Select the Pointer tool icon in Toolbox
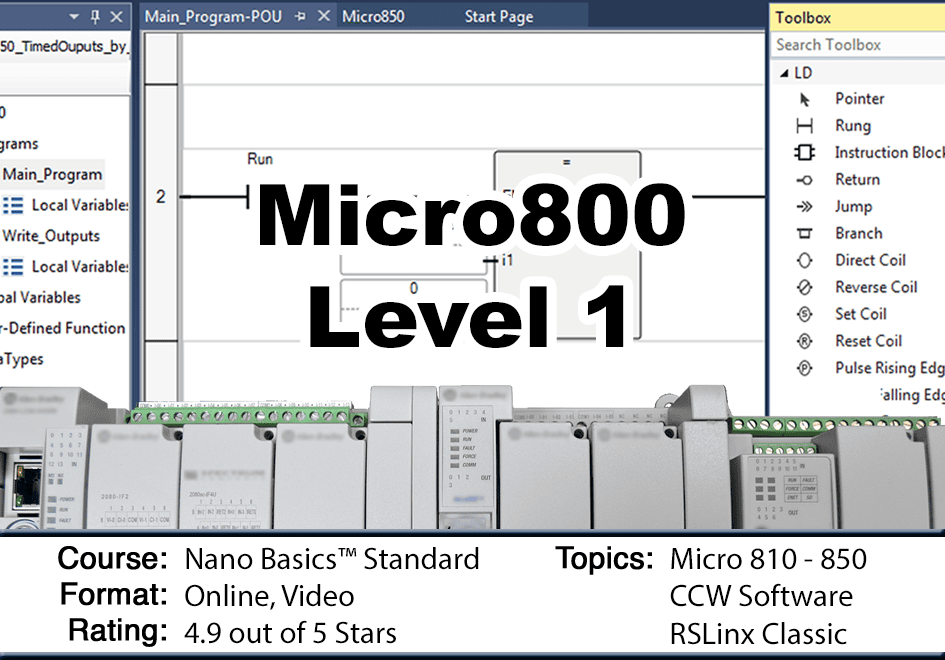The height and width of the screenshot is (660, 945). click(x=805, y=99)
